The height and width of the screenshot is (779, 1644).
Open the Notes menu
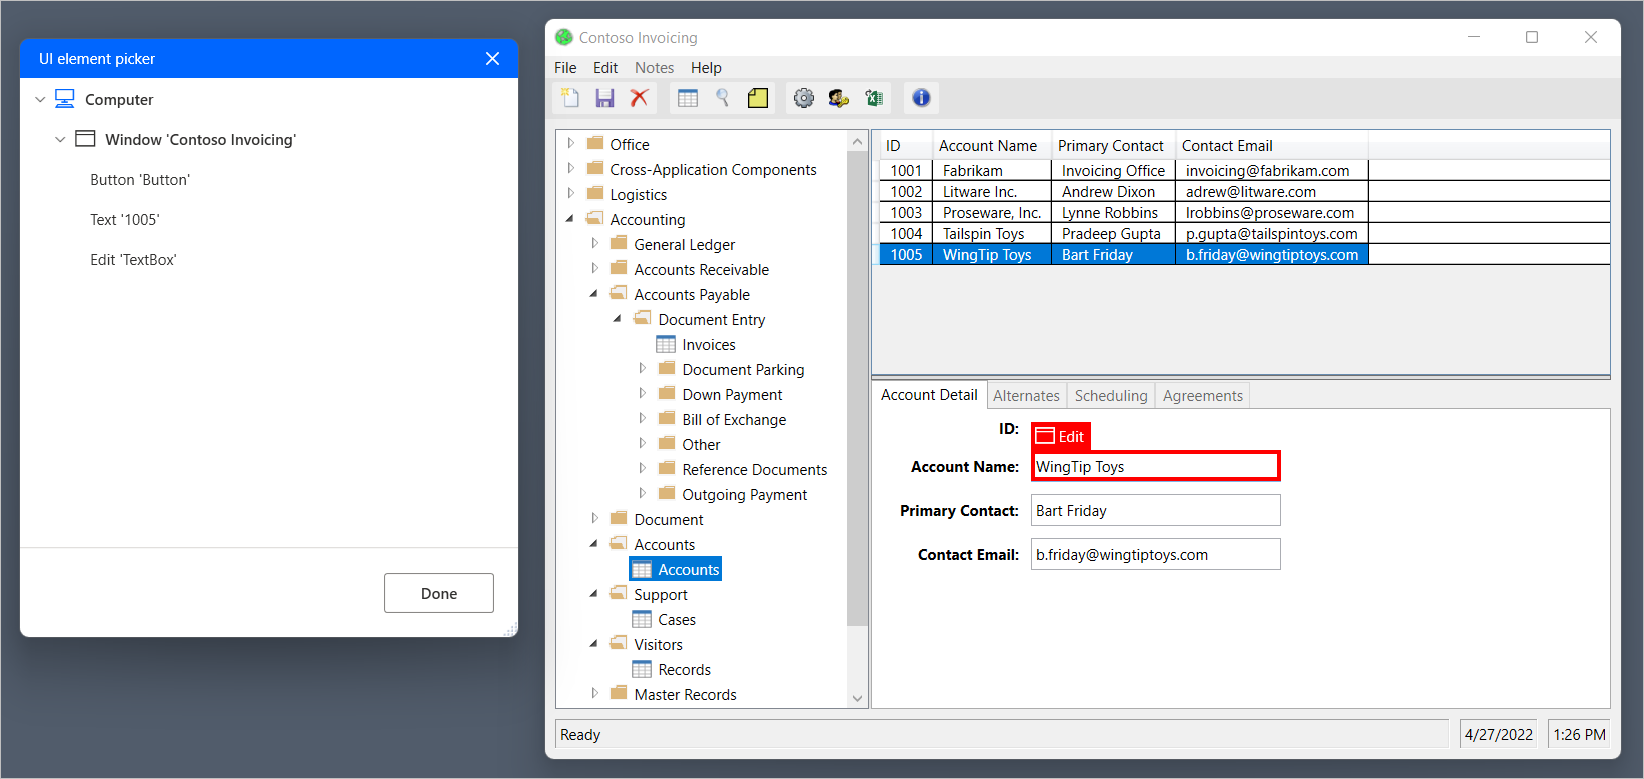pos(654,68)
